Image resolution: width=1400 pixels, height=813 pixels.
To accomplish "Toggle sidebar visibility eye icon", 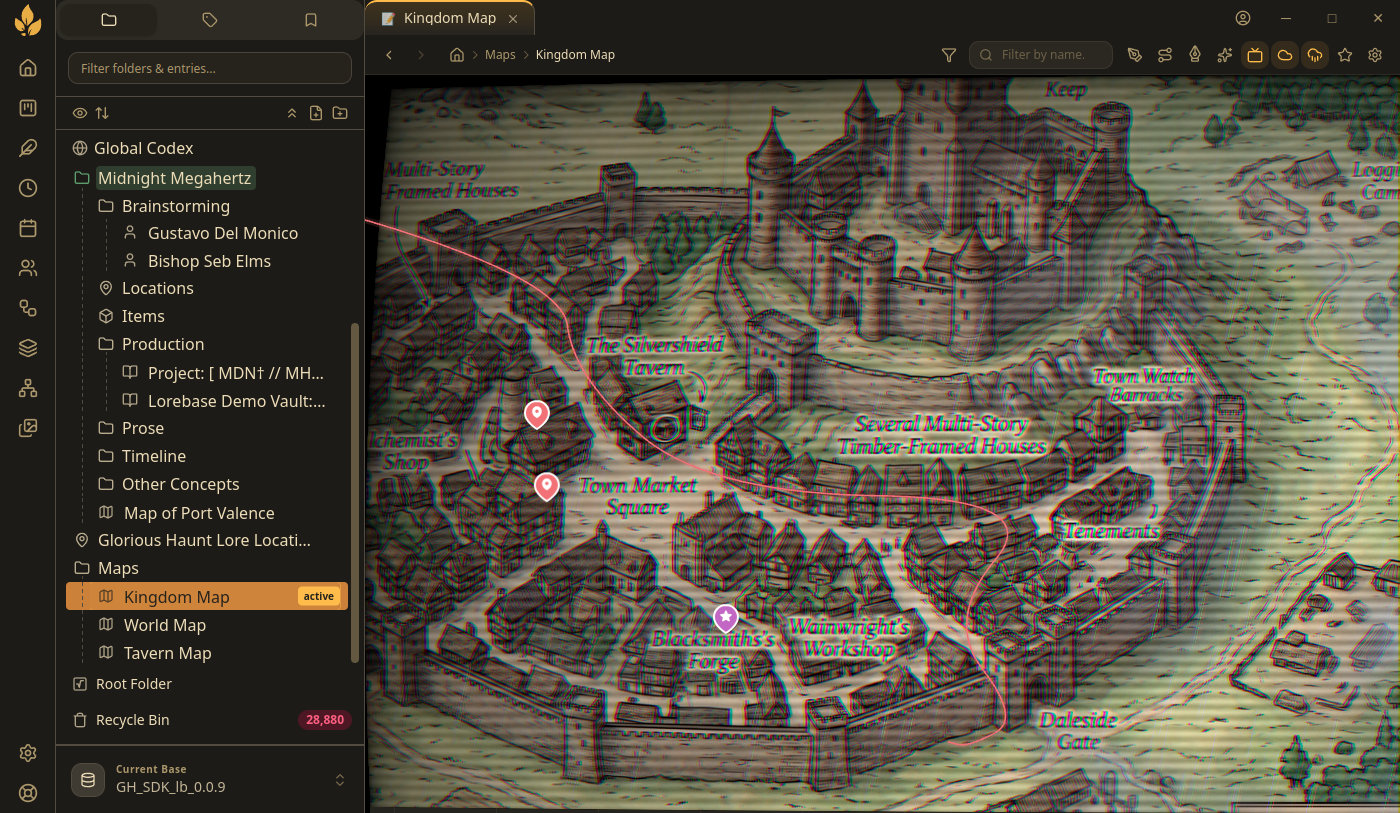I will pyautogui.click(x=80, y=113).
